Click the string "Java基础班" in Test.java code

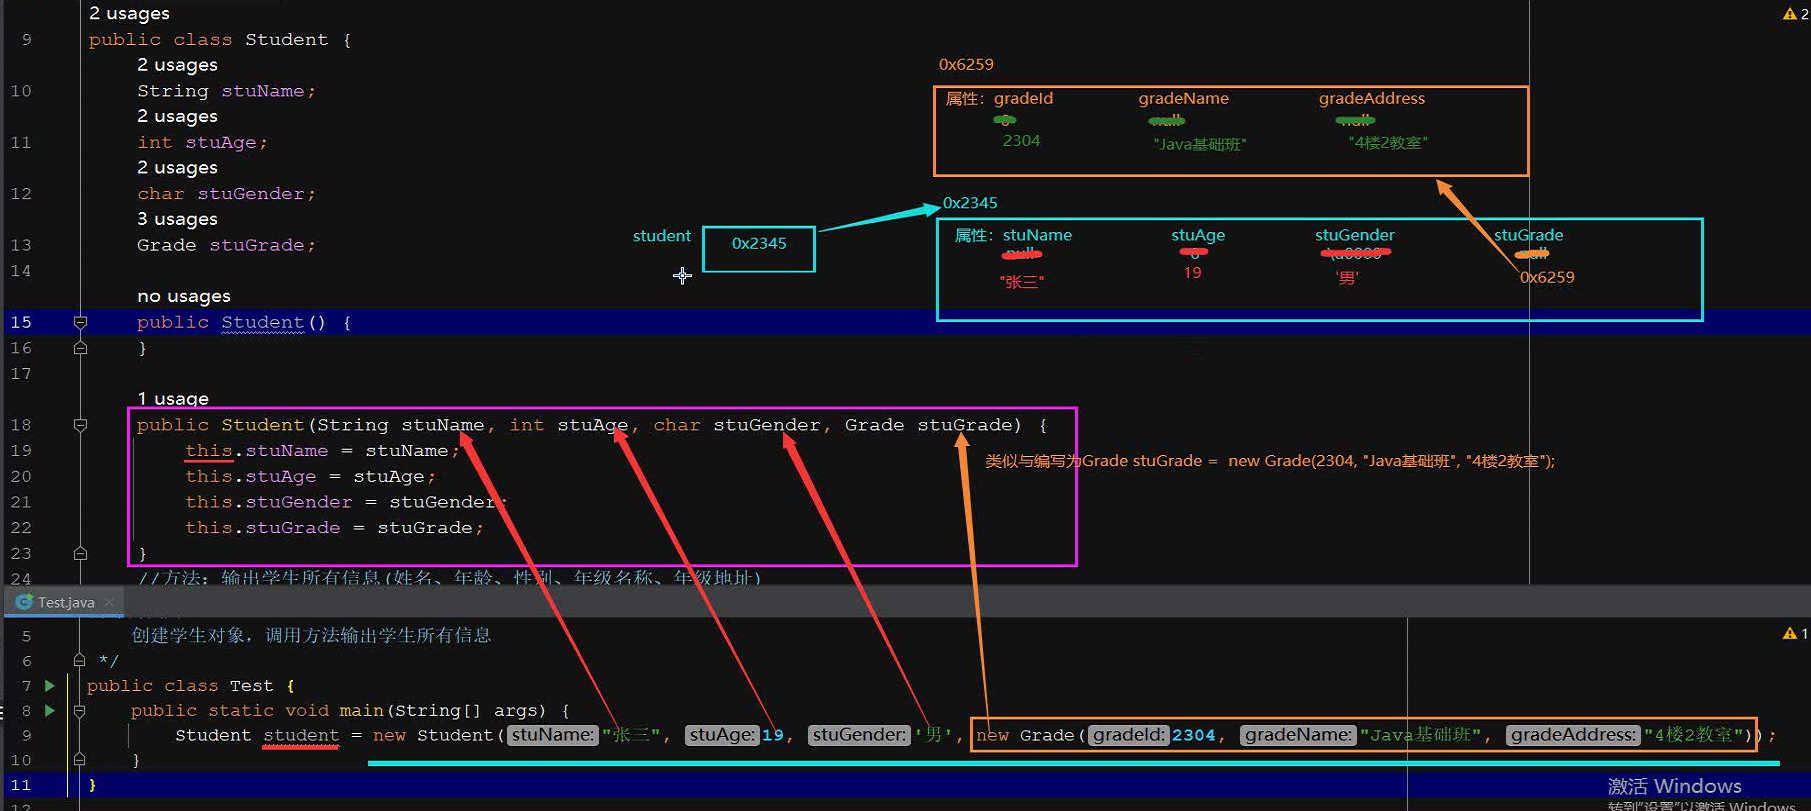(1420, 735)
